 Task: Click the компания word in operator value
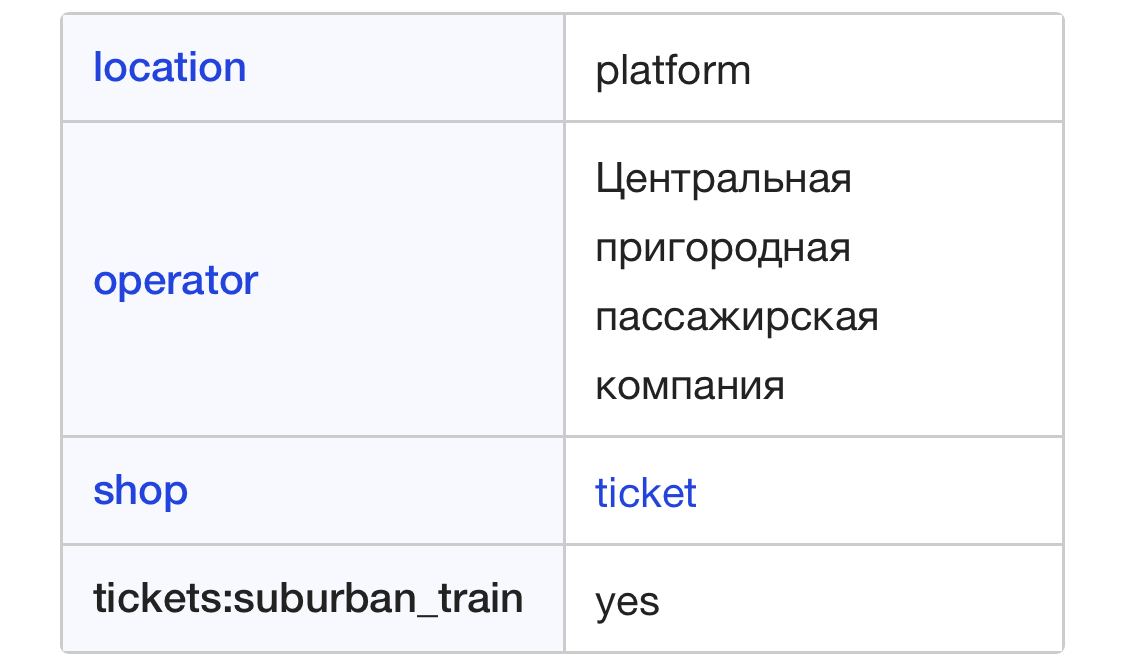click(x=689, y=386)
